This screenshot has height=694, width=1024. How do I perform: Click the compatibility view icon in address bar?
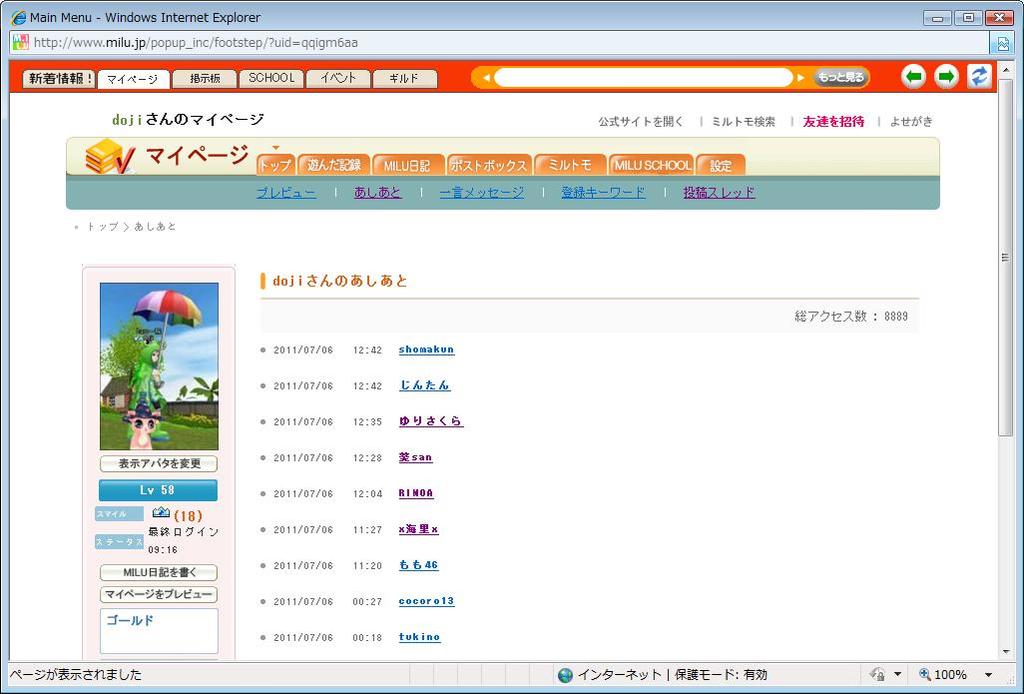coord(1002,43)
